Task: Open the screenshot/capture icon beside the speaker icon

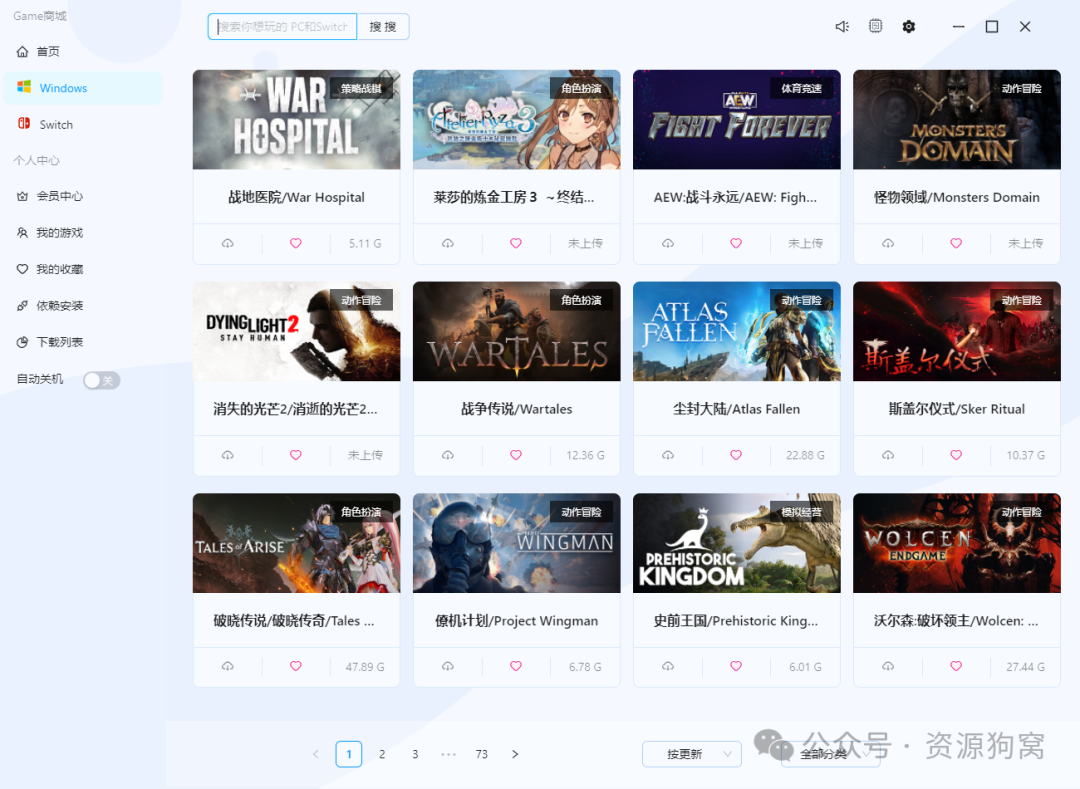Action: point(875,26)
